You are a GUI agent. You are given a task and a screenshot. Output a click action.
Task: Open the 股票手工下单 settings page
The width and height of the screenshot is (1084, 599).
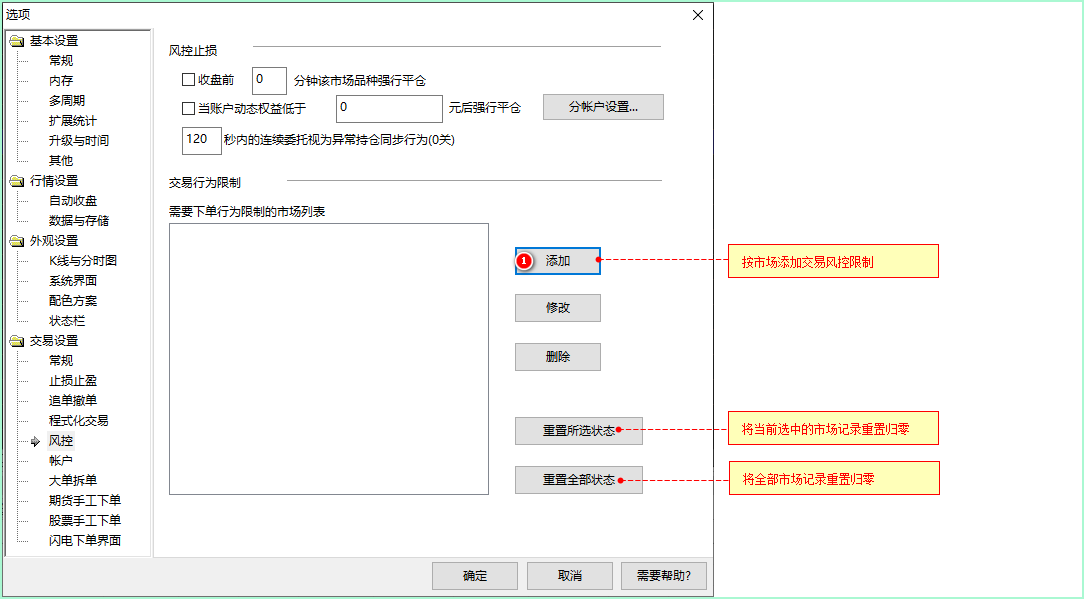click(84, 520)
